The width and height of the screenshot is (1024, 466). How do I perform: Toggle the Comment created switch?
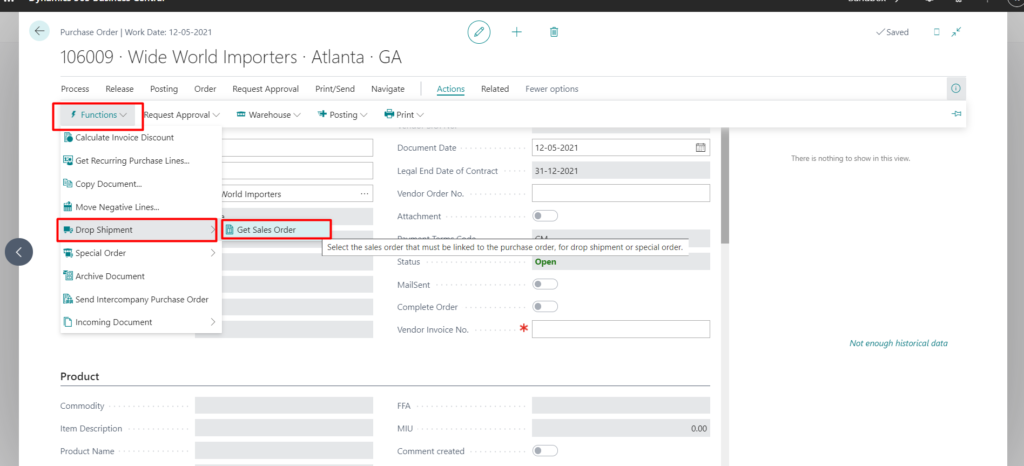(x=545, y=450)
